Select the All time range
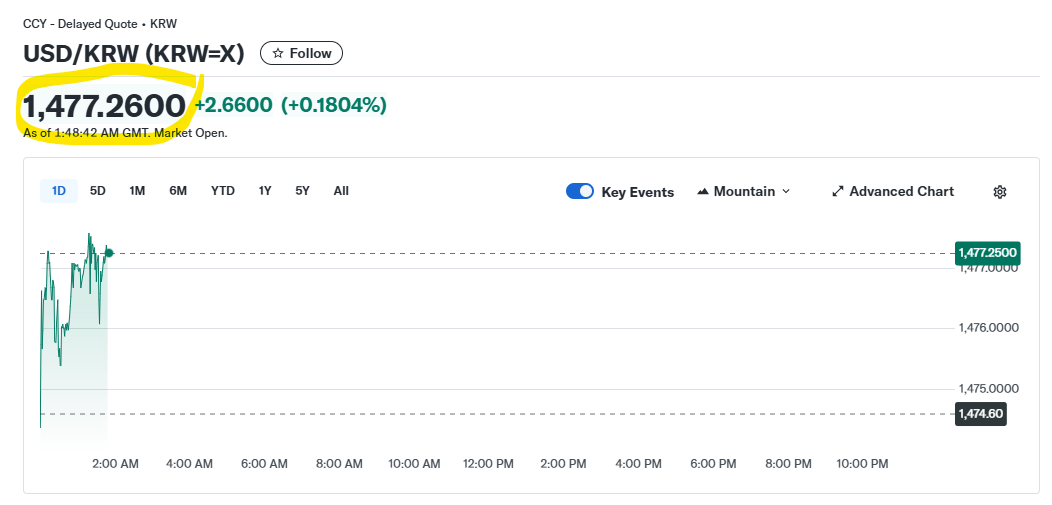1052x505 pixels. (x=341, y=191)
